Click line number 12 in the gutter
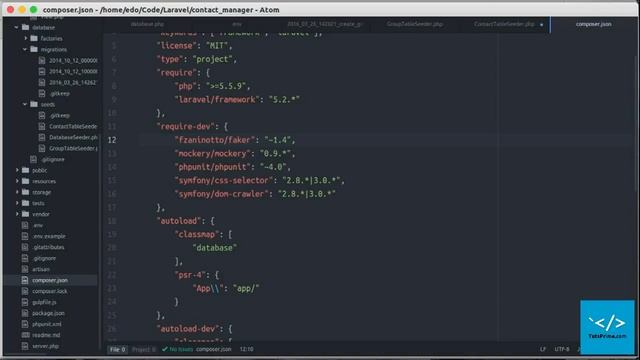The image size is (640, 360). point(112,140)
